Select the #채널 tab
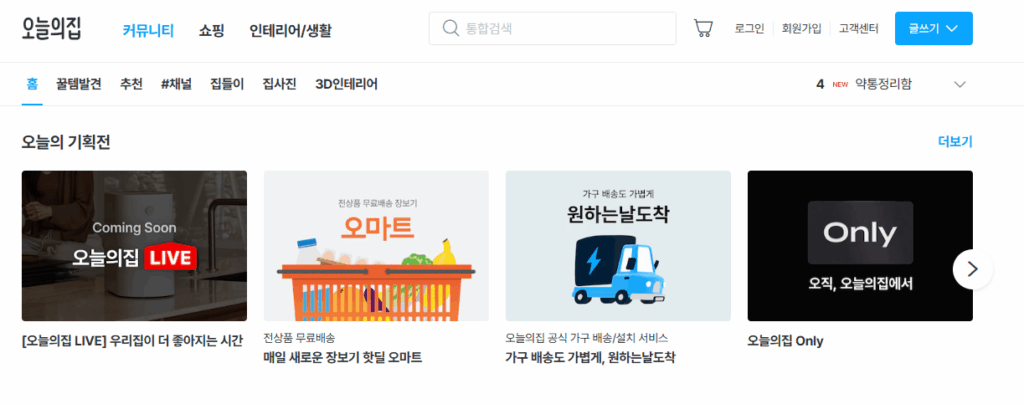Viewport: 1024px width, 404px height. [x=176, y=84]
